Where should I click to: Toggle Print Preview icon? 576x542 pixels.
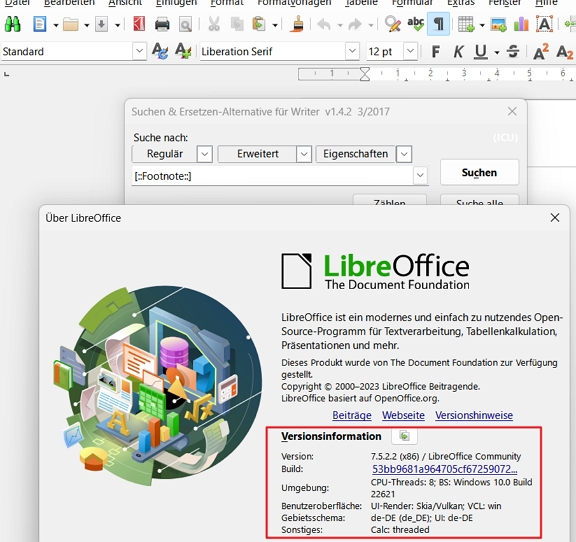pos(186,25)
